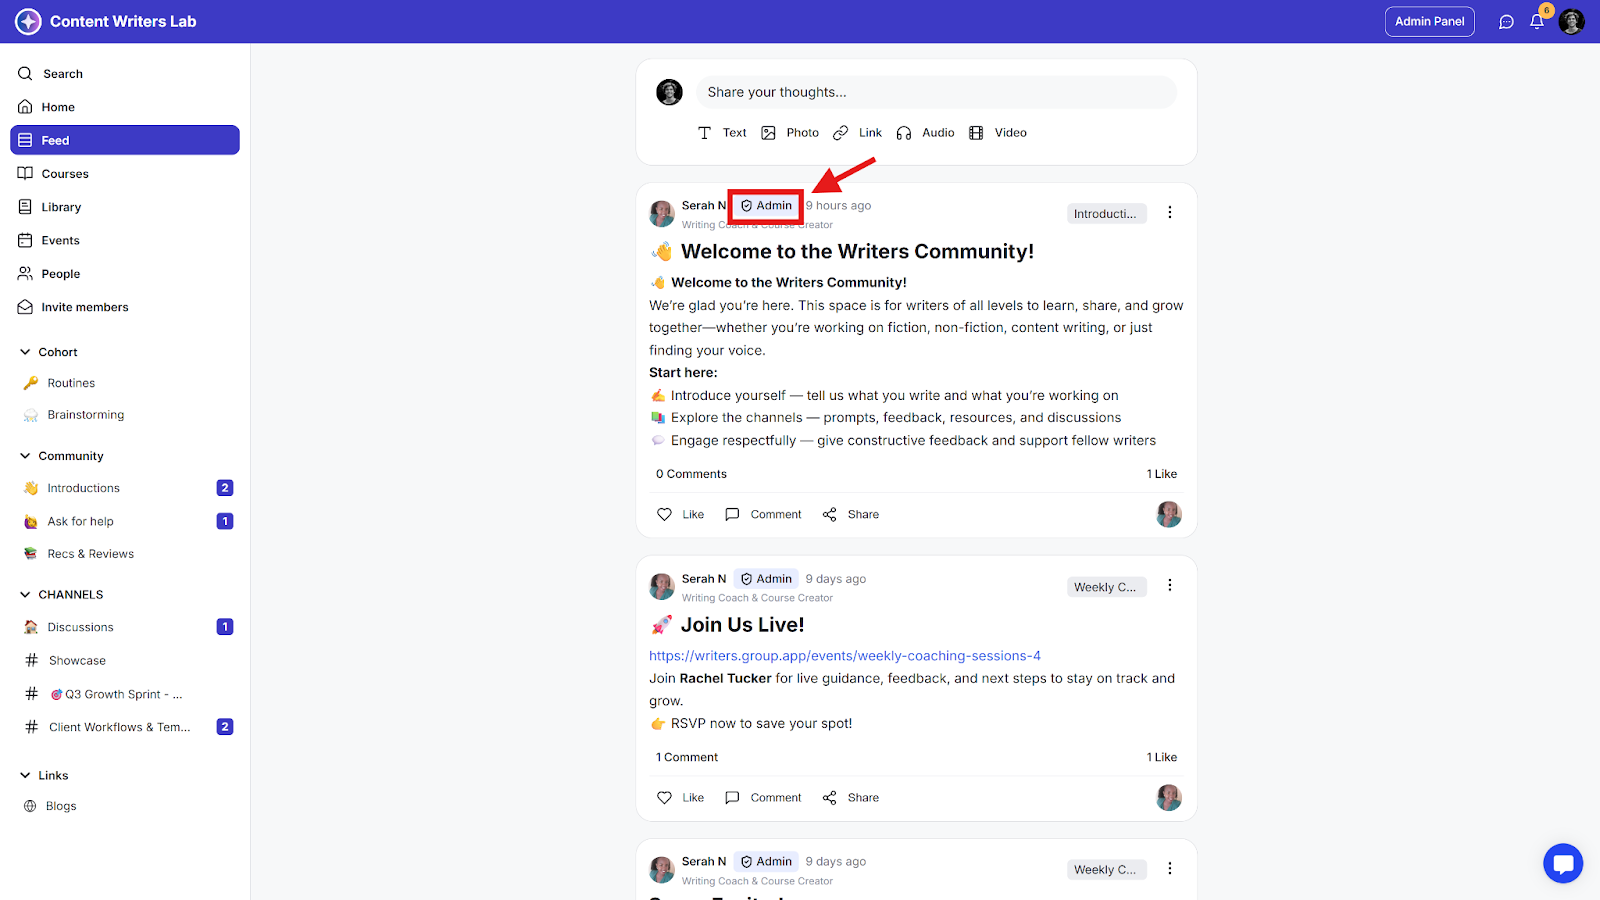This screenshot has height=900, width=1600.
Task: Collapse the Links section
Action: pyautogui.click(x=25, y=775)
